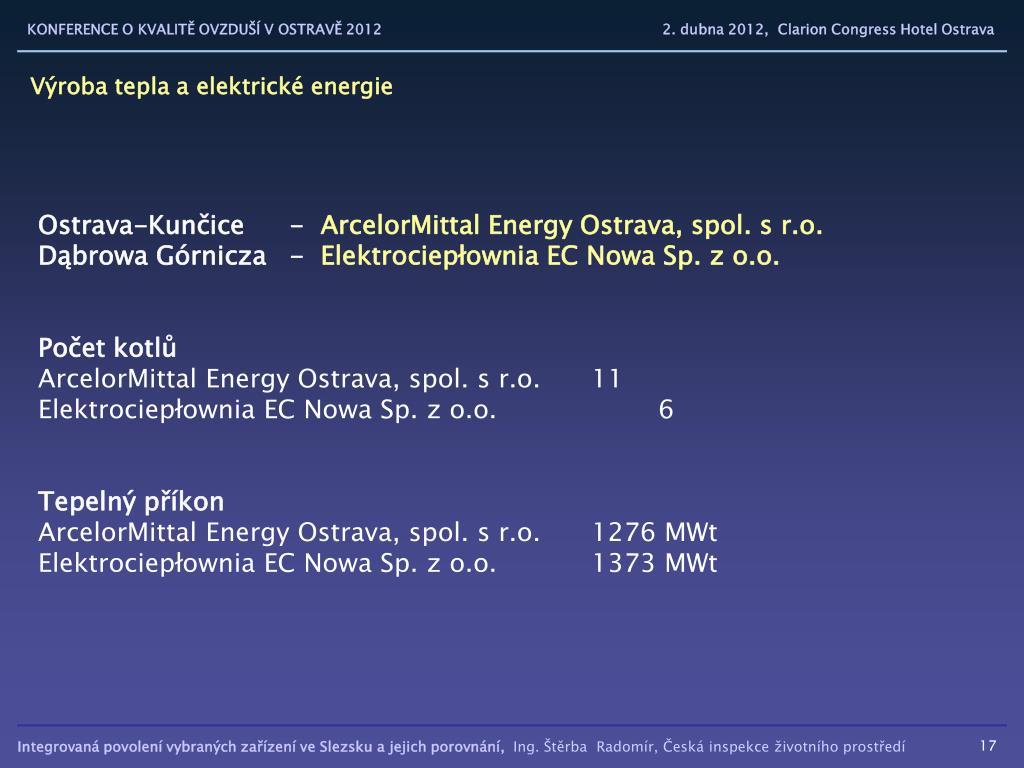This screenshot has height=768, width=1024.
Task: Click the boiler count value '6'
Action: (665, 409)
